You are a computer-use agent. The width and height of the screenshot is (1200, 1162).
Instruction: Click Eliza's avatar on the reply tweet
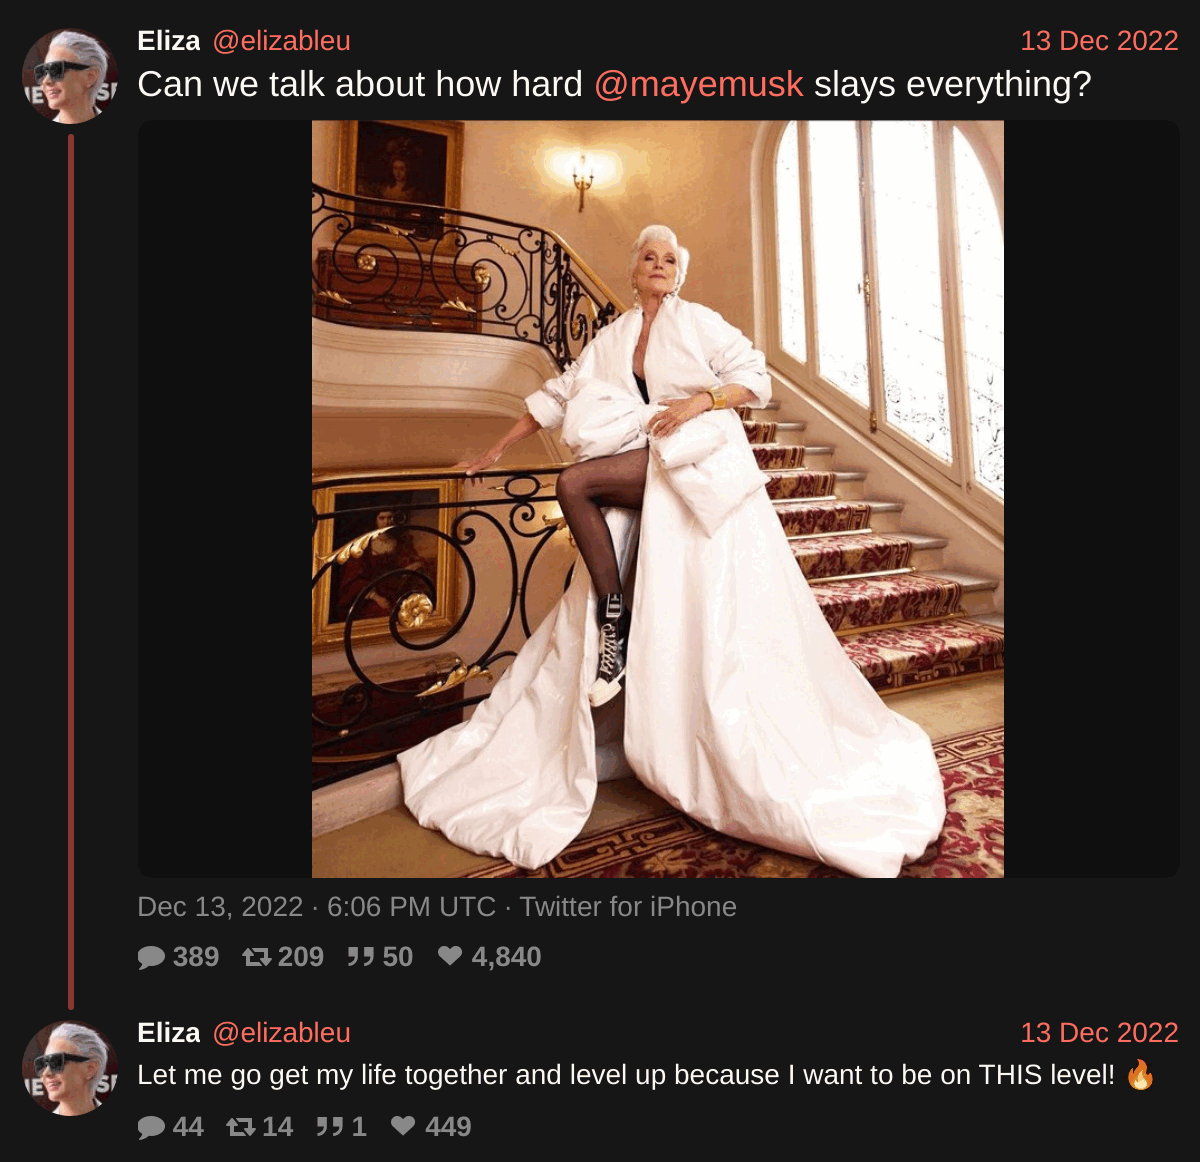[70, 1068]
